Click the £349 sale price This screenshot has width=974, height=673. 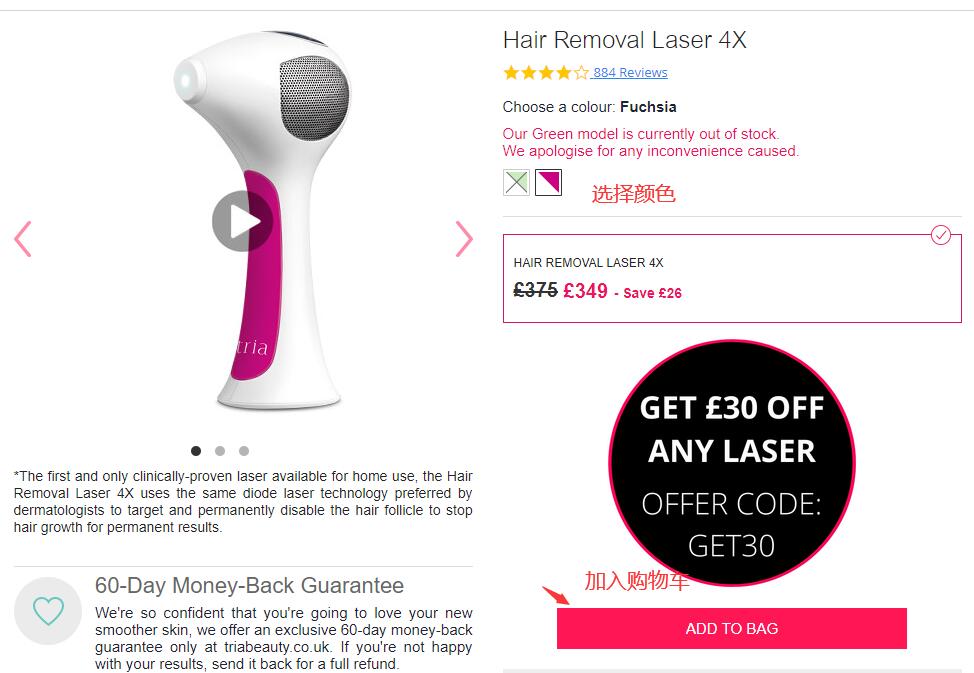pos(585,291)
